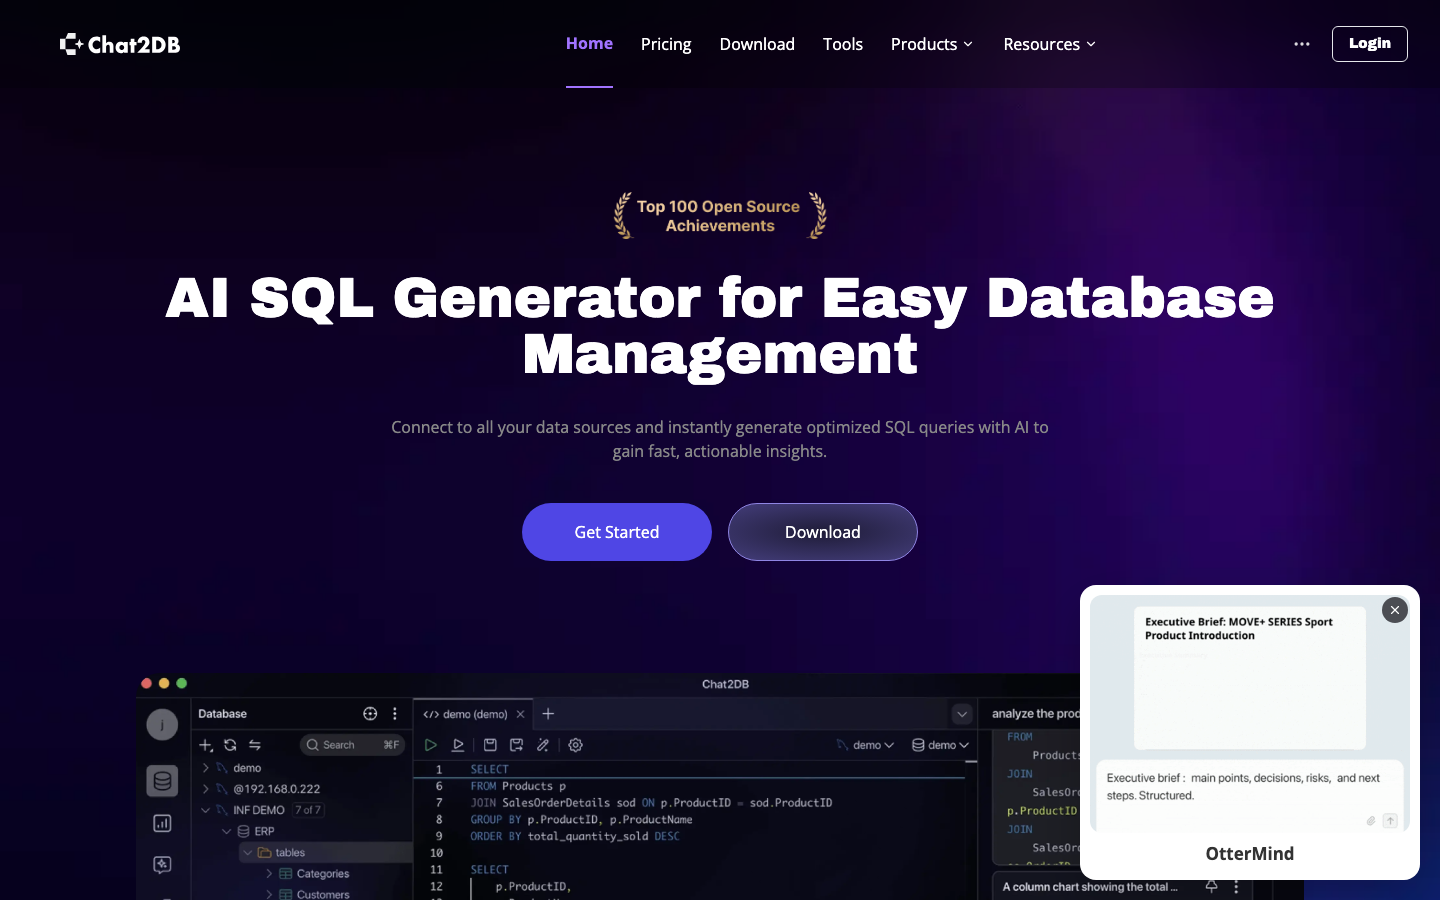Open the Home navigation tab

(589, 44)
